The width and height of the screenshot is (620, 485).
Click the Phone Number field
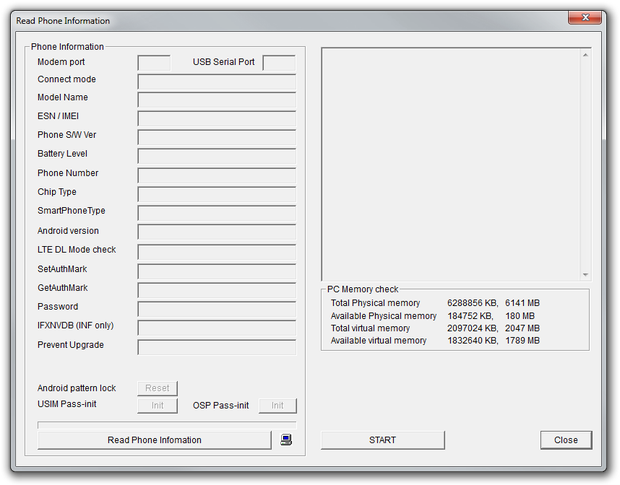click(x=217, y=175)
